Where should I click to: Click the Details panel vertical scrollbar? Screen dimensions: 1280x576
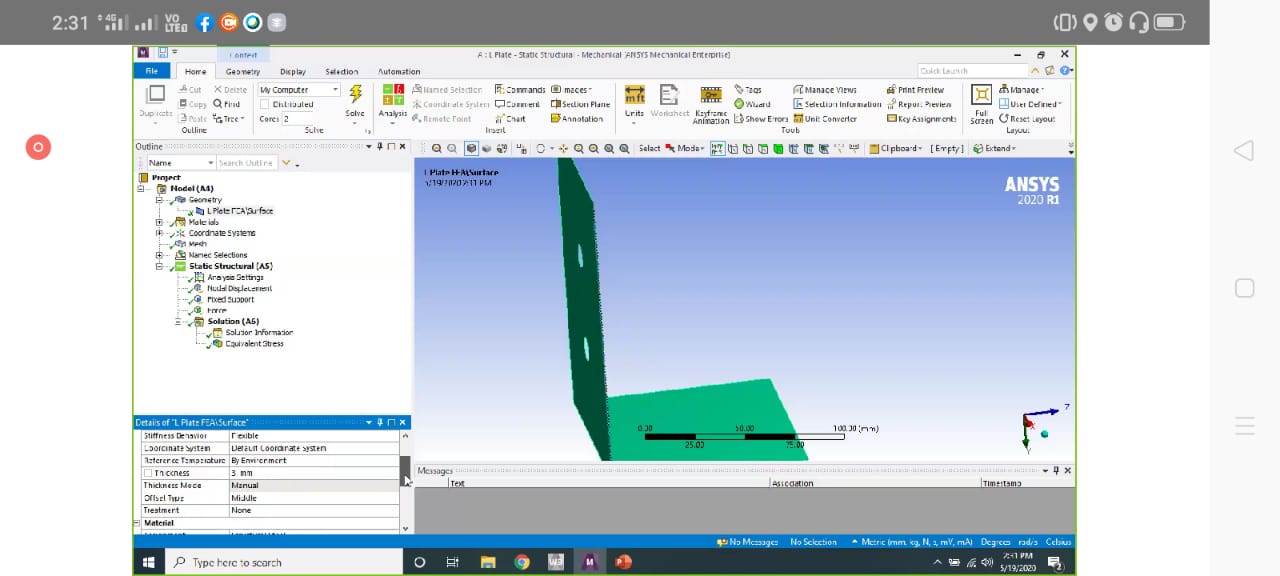[405, 470]
